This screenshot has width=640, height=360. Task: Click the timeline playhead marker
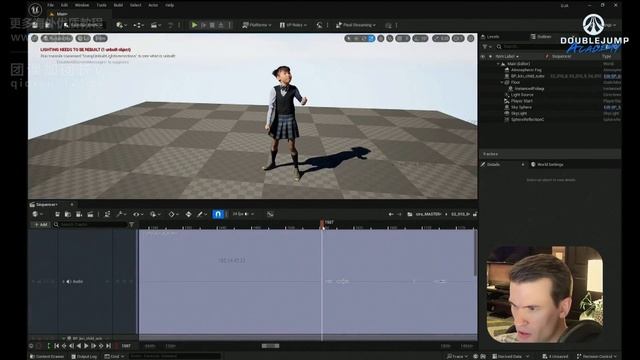pyautogui.click(x=322, y=223)
